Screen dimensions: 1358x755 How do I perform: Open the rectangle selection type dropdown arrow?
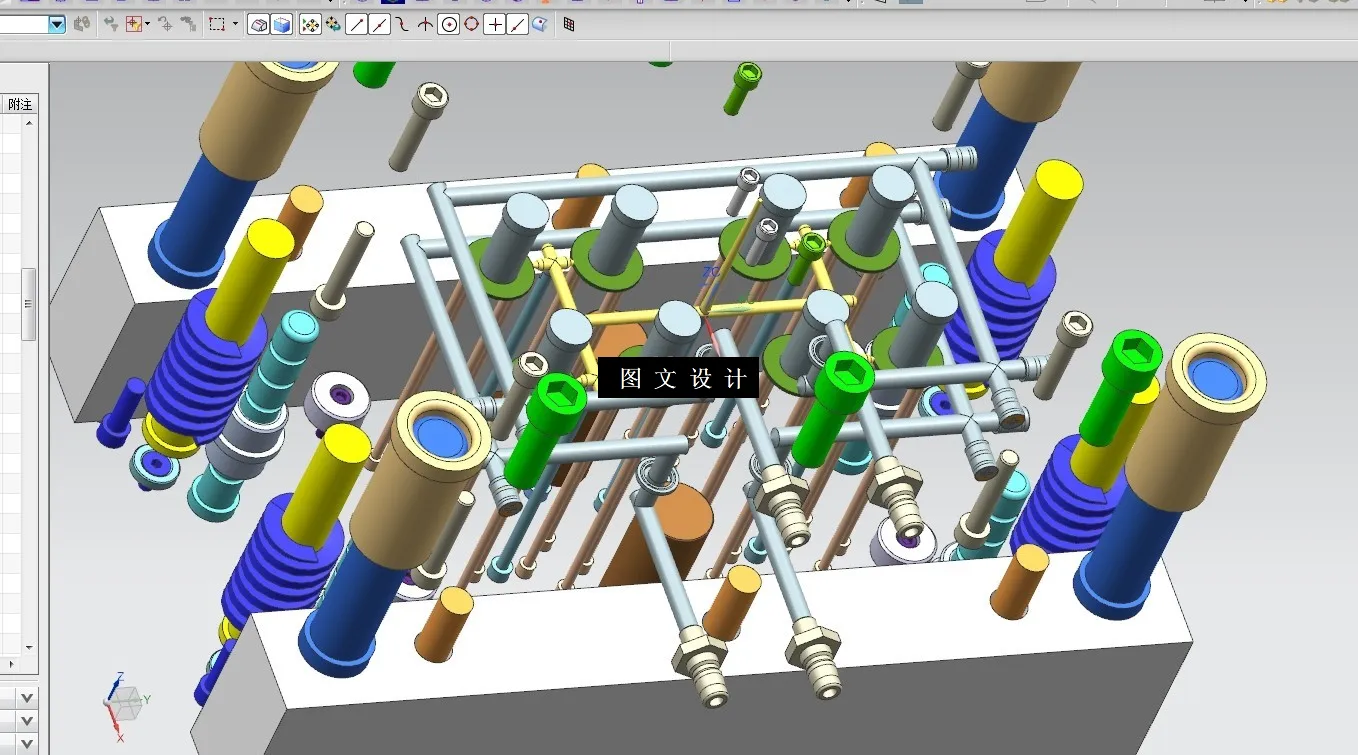coord(235,25)
